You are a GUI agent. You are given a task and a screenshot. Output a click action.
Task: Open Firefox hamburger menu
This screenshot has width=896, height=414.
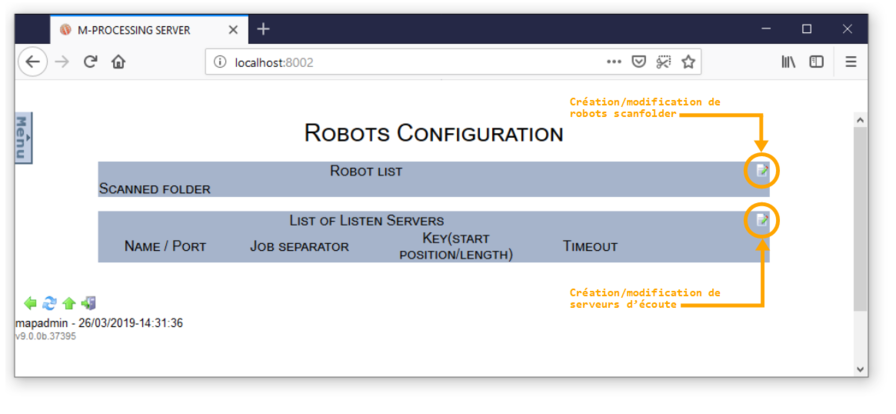coord(851,62)
